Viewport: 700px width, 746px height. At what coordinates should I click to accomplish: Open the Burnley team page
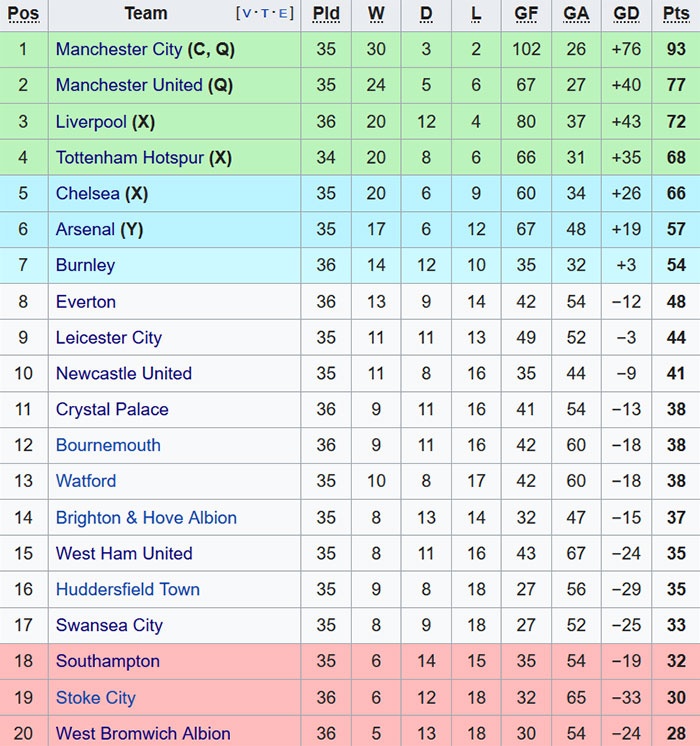point(85,266)
